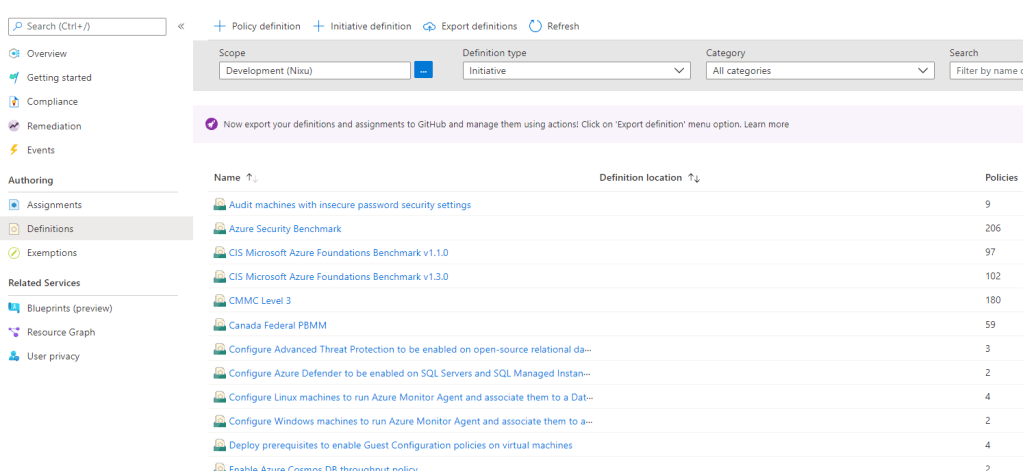Open the Azure Security Benchmark initiative
Viewport: 1023px width, 471px height.
(x=285, y=229)
